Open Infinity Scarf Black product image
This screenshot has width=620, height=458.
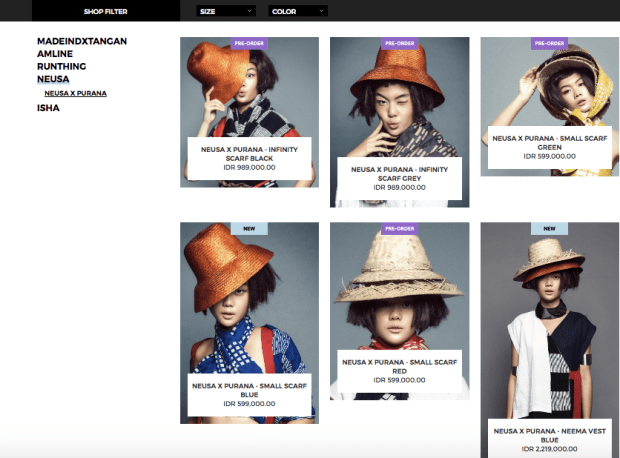tap(249, 90)
